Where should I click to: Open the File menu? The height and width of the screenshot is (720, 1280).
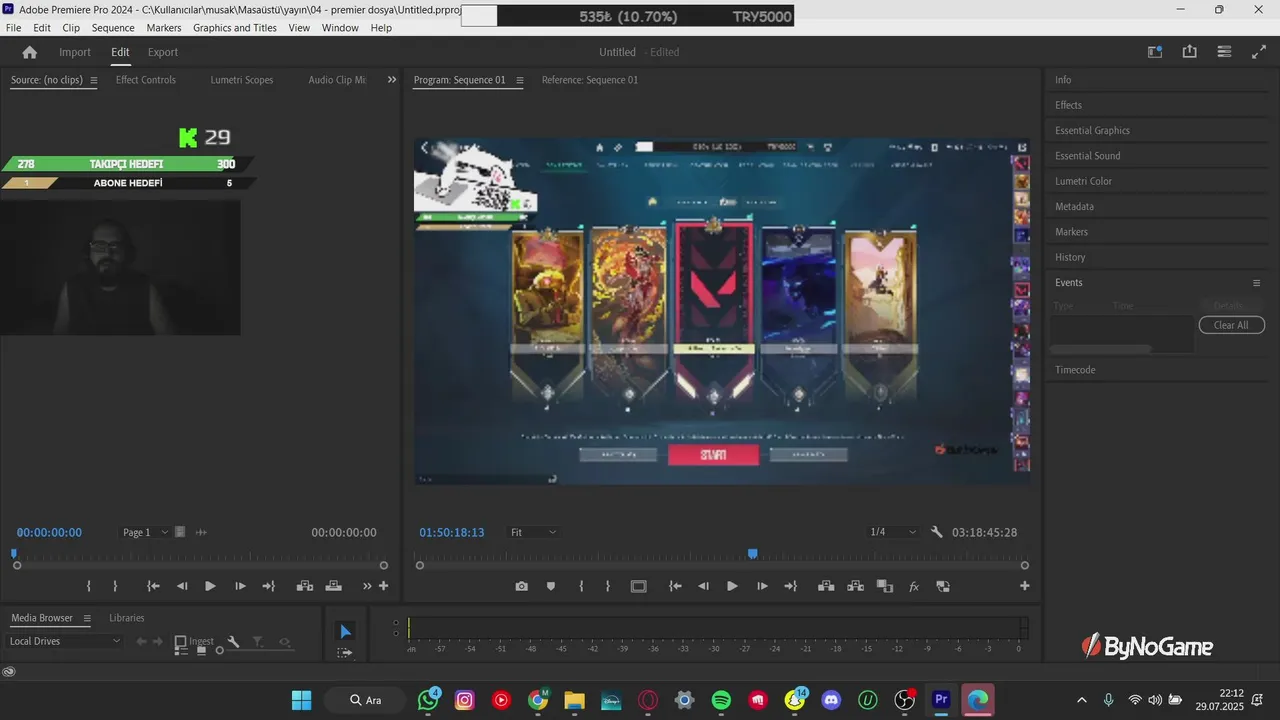click(x=13, y=28)
